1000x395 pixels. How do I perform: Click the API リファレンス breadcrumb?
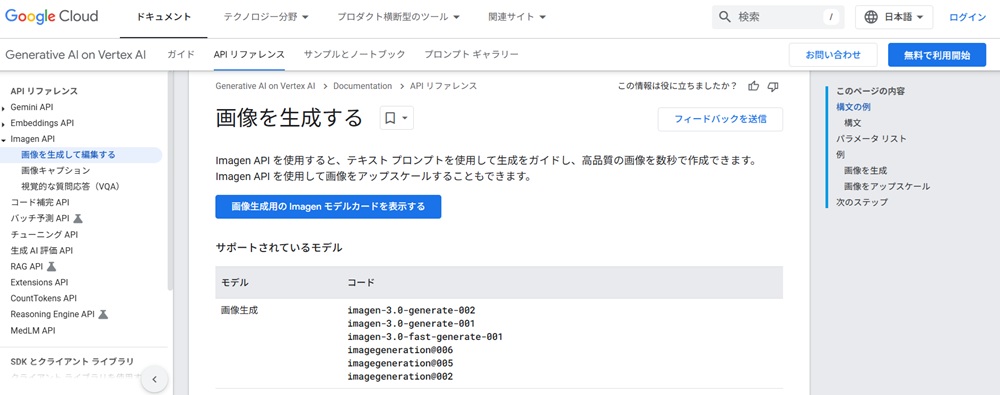point(443,86)
